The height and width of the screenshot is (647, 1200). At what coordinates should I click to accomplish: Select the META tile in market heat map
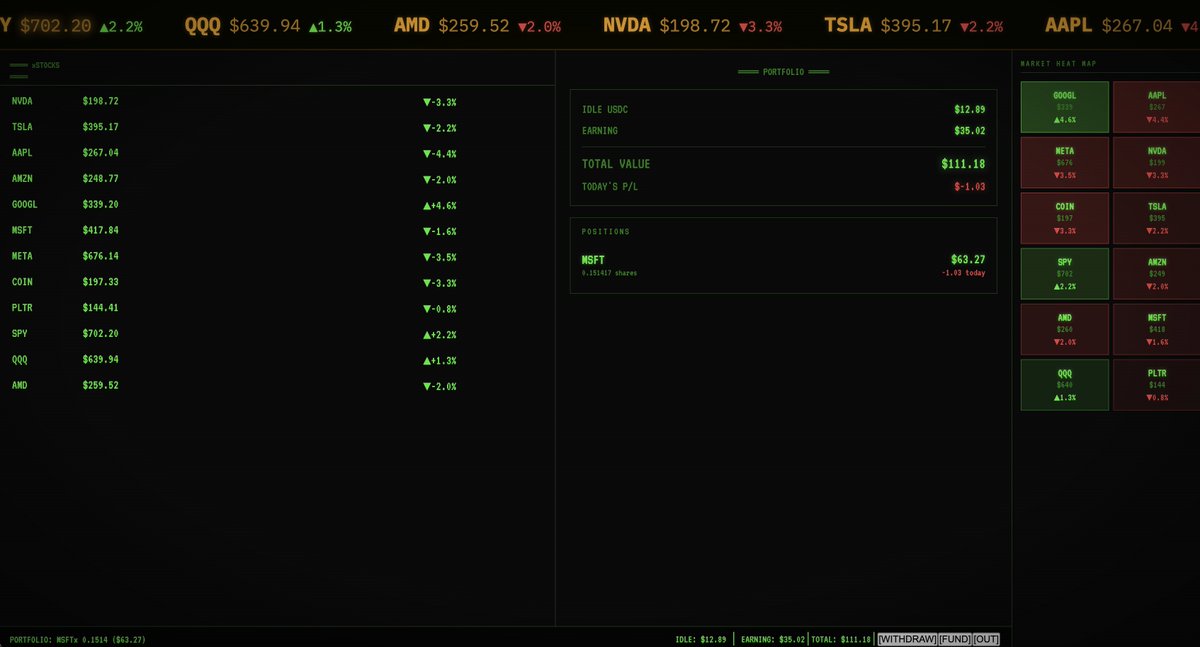[x=1064, y=162]
